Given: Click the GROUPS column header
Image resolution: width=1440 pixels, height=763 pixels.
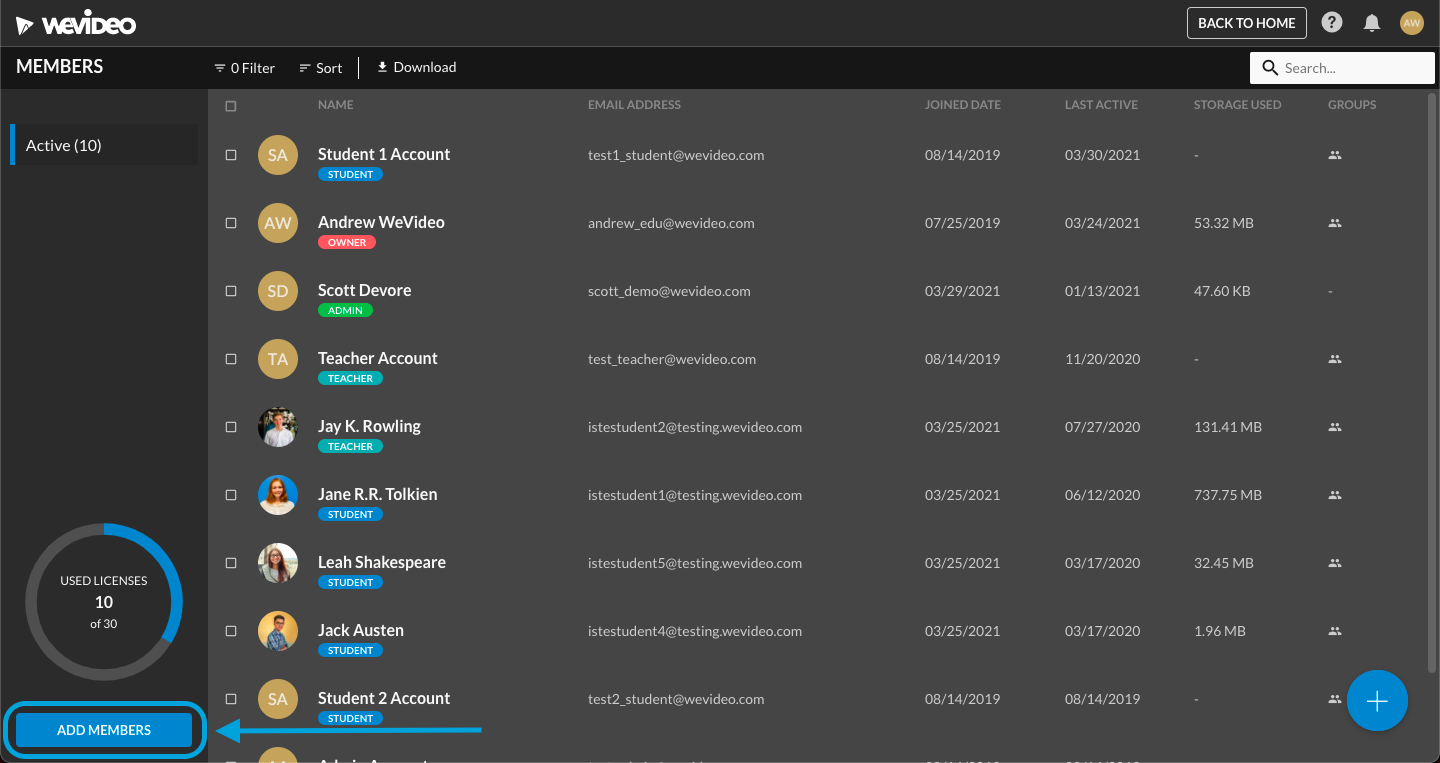Looking at the screenshot, I should point(1352,105).
